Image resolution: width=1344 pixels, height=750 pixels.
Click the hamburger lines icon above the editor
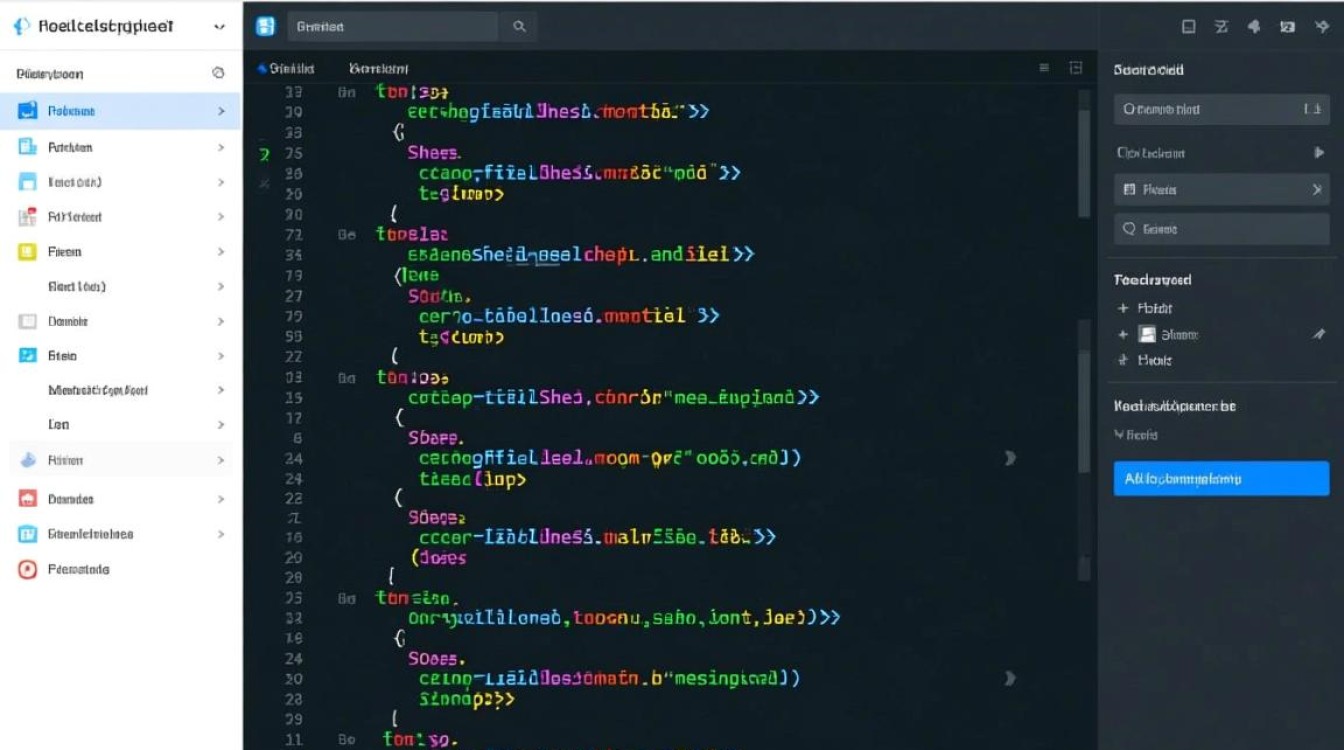(1044, 68)
